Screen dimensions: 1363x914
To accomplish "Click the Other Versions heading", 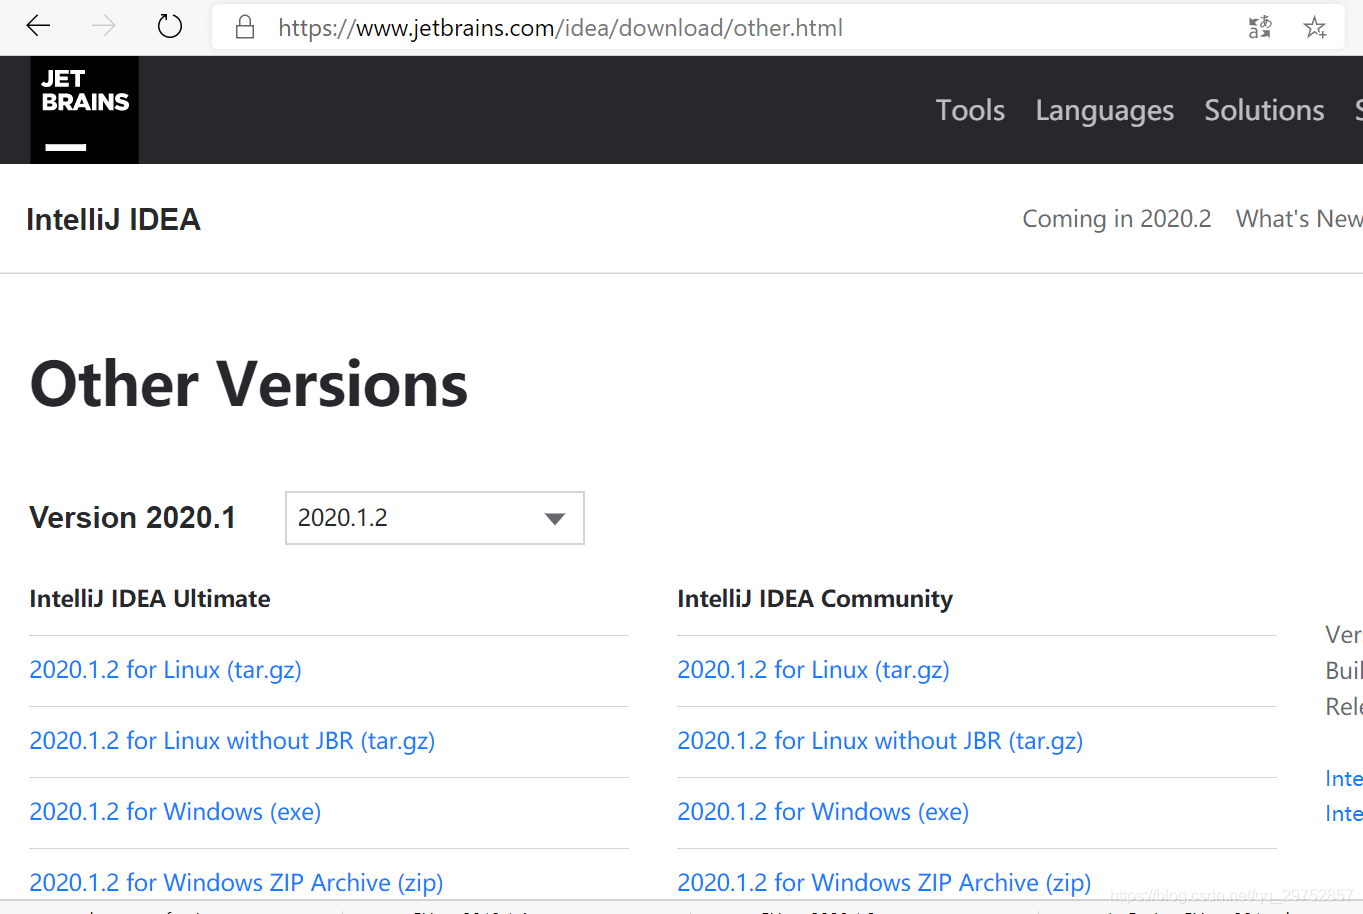I will tap(249, 384).
